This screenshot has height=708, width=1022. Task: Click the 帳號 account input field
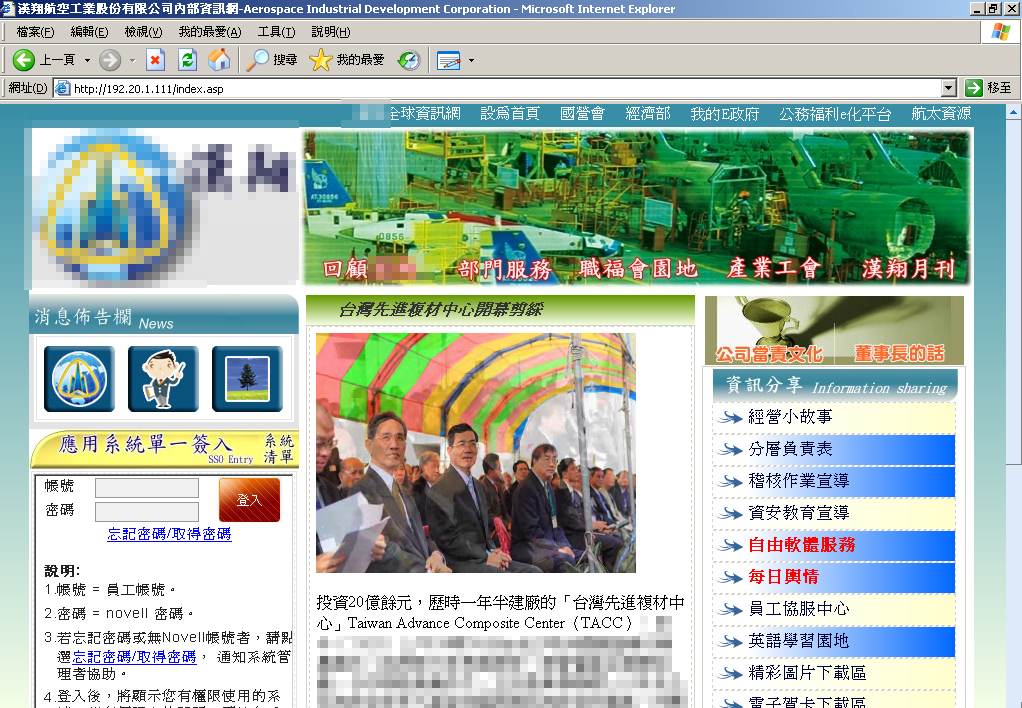pos(147,488)
